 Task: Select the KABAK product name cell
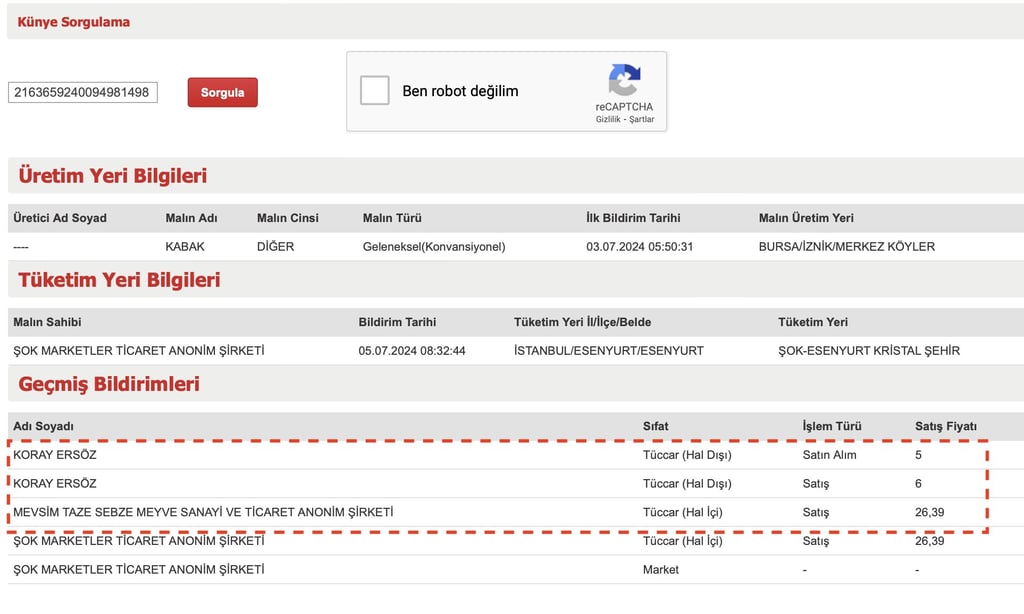click(x=185, y=247)
